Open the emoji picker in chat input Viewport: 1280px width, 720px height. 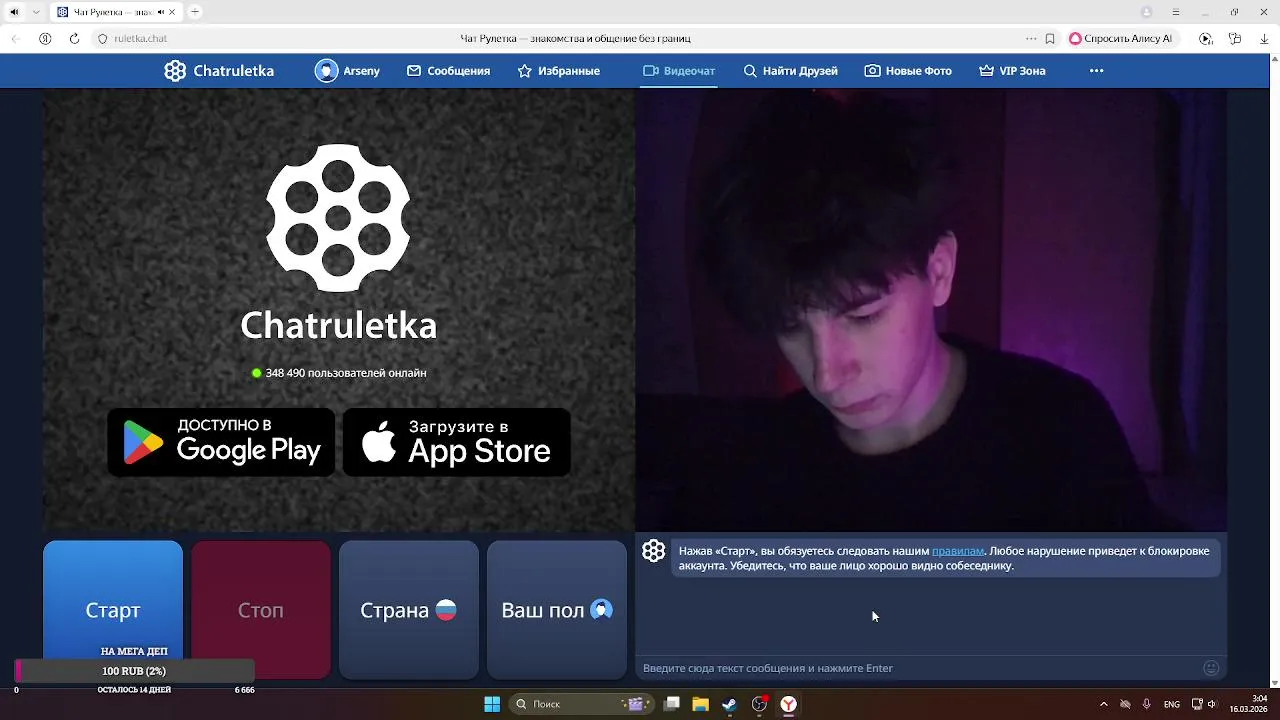coord(1211,668)
